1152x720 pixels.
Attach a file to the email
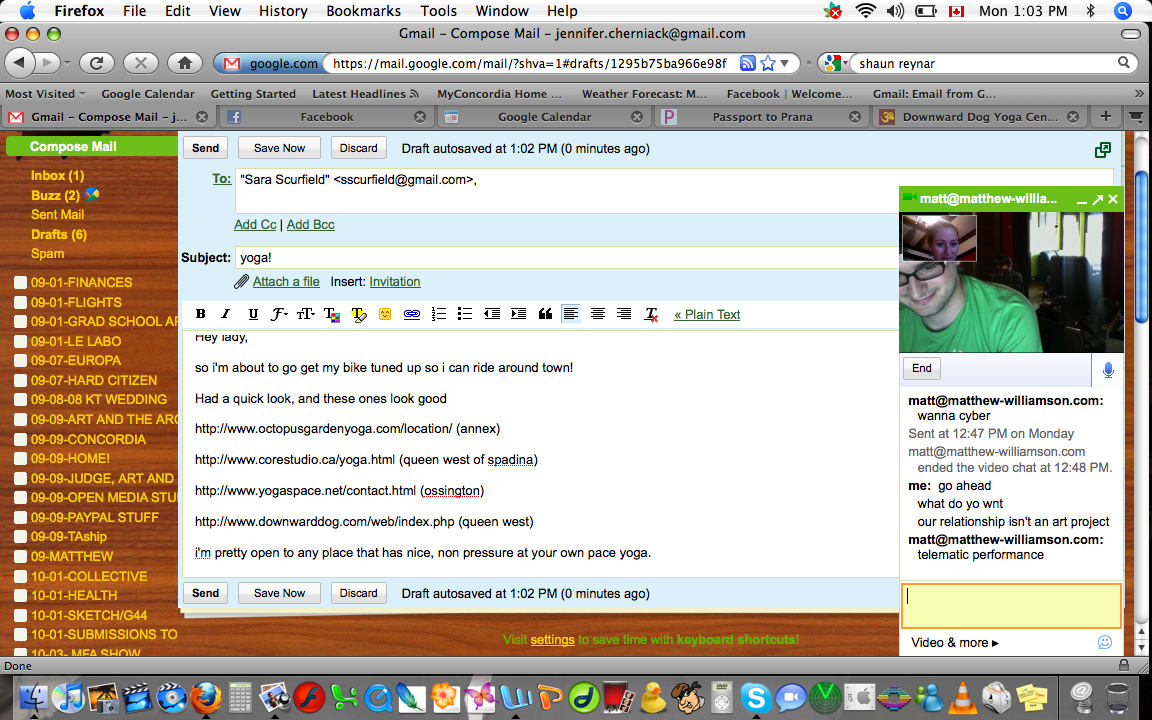point(286,281)
